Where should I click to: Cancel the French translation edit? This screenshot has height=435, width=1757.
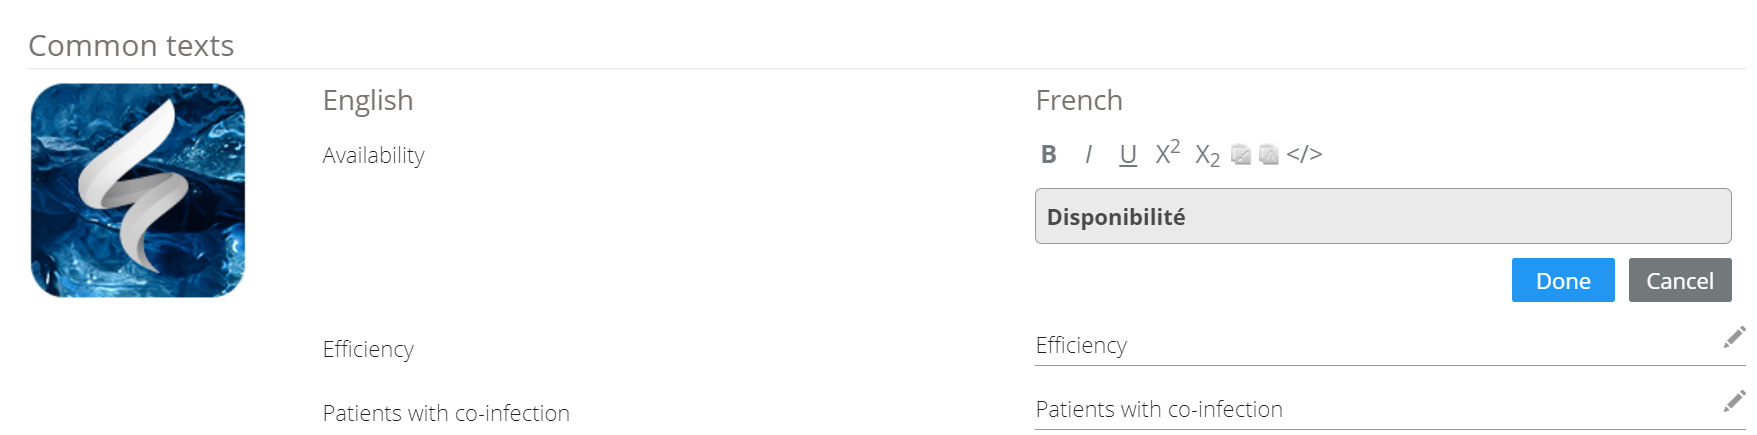tap(1679, 281)
